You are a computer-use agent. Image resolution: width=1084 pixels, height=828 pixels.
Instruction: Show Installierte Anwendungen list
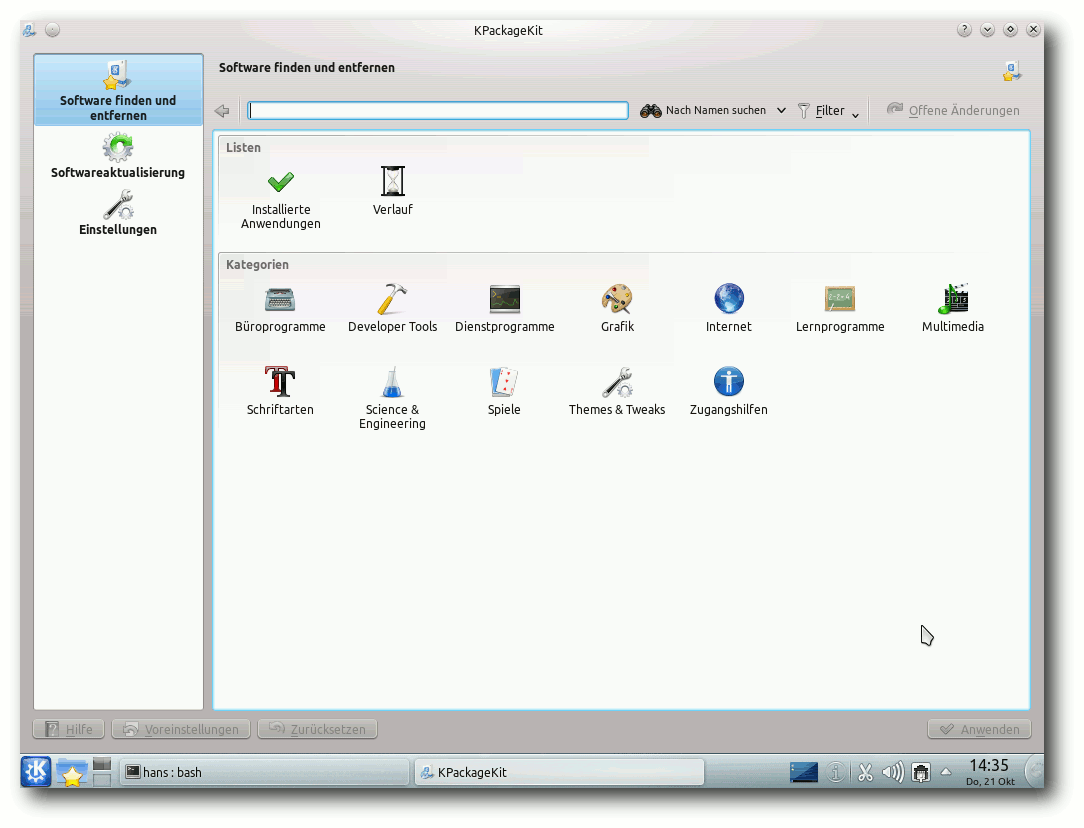(281, 183)
